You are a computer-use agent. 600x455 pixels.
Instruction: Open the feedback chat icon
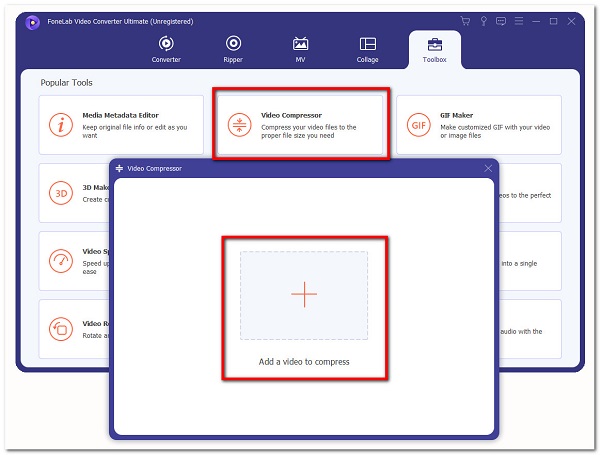click(x=501, y=21)
